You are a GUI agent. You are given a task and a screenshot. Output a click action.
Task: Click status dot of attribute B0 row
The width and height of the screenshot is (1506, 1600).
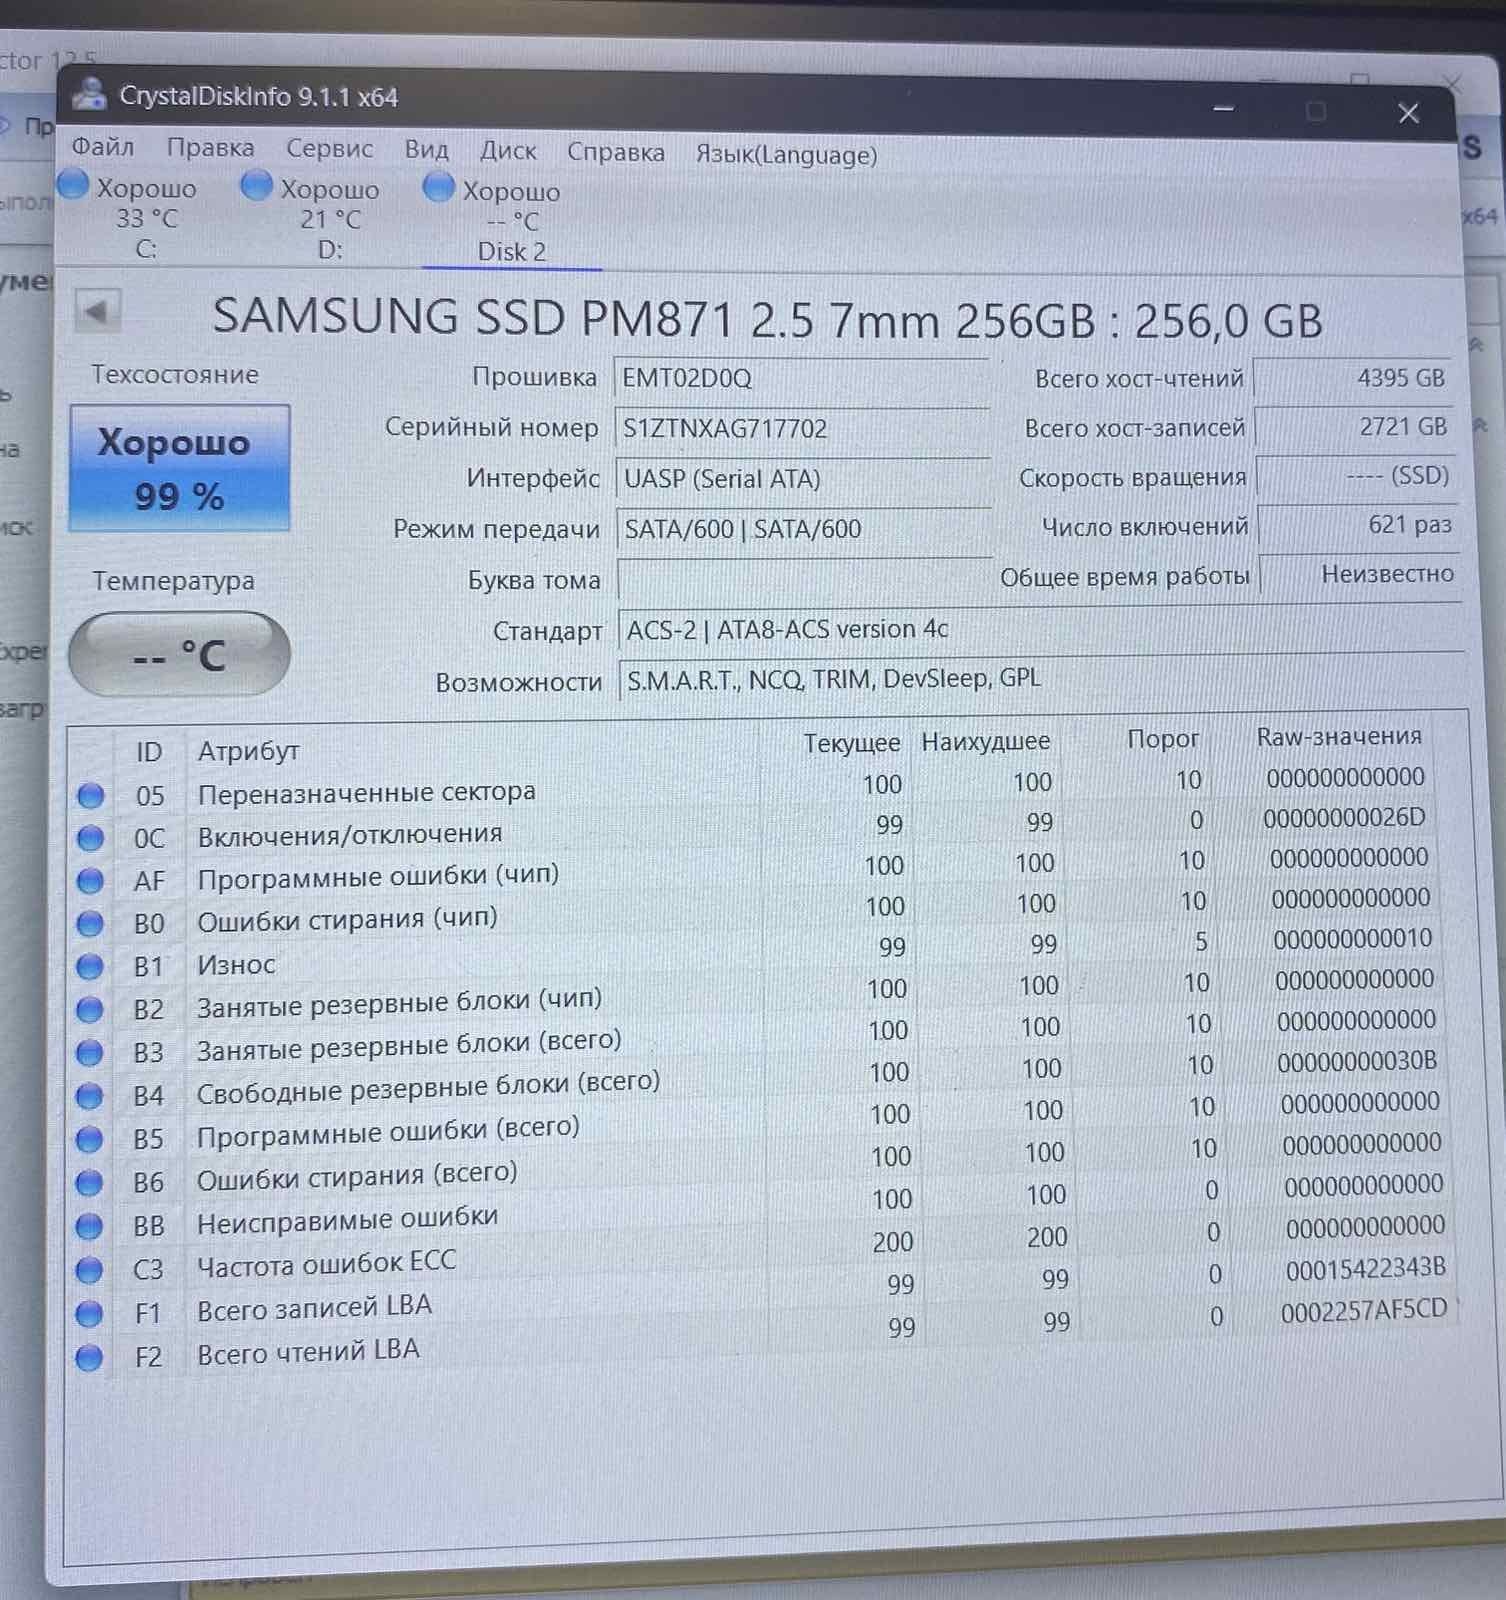91,923
